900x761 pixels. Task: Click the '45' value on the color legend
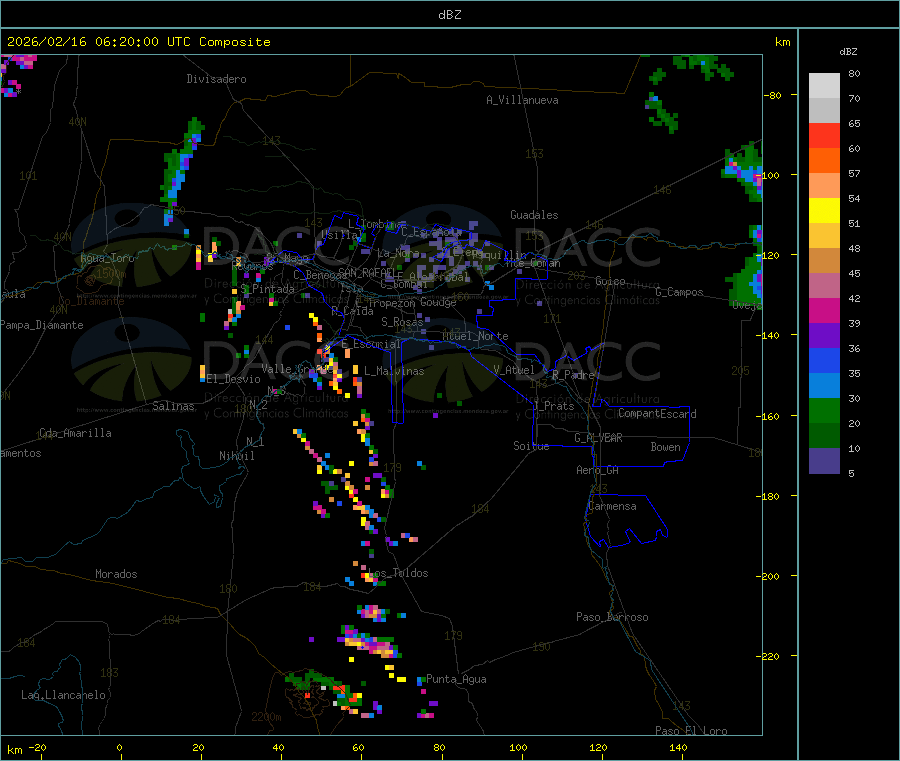(x=854, y=273)
